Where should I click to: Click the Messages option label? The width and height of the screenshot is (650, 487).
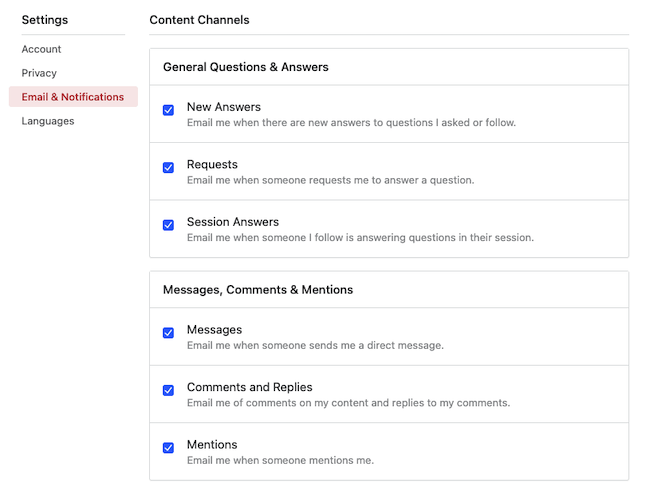point(214,330)
